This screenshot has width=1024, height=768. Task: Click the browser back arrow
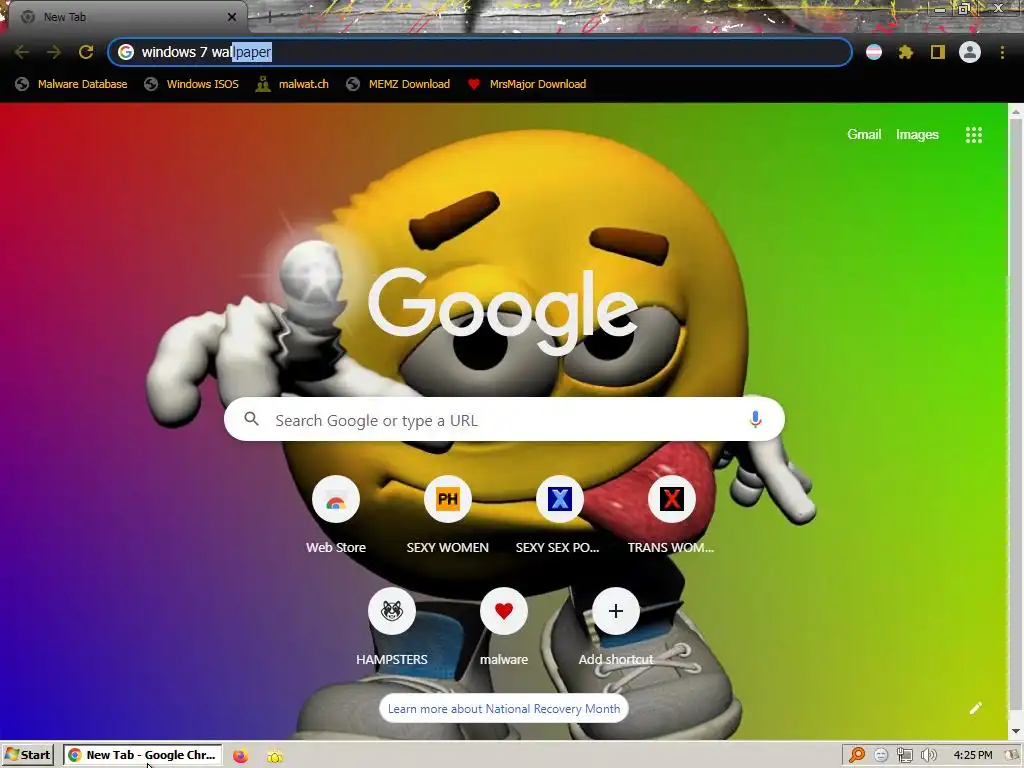tap(22, 52)
